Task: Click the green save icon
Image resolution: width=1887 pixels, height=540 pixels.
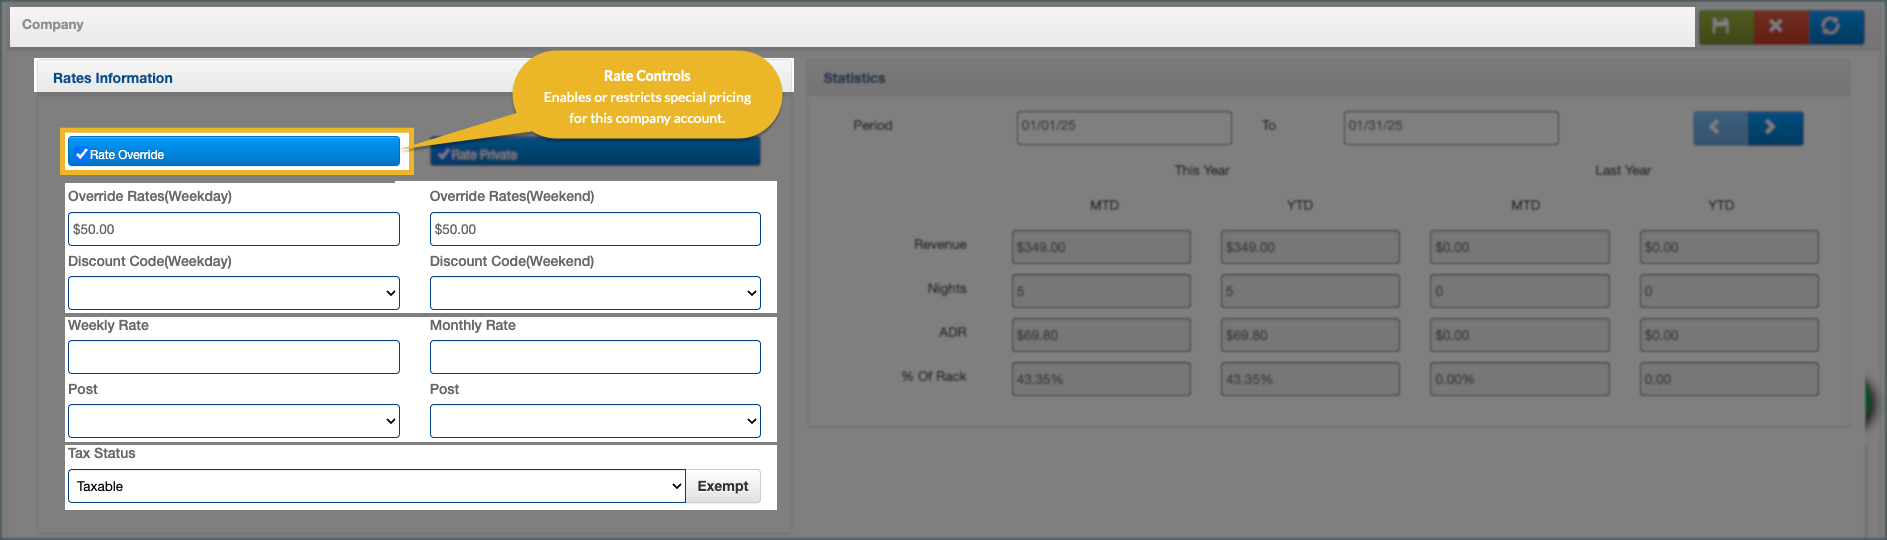Action: pyautogui.click(x=1721, y=26)
